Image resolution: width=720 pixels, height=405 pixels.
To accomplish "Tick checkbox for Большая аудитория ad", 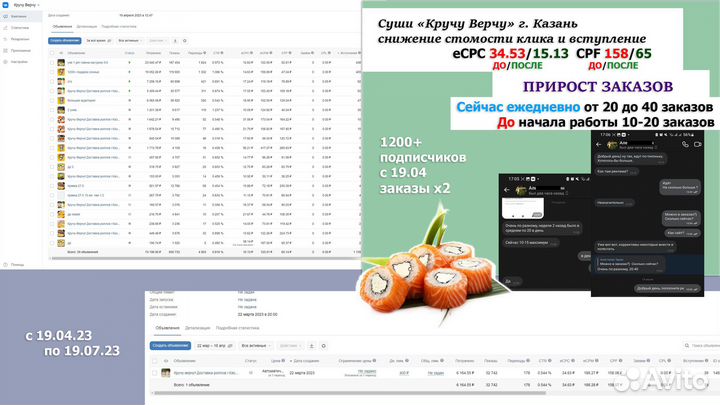I will click(52, 101).
